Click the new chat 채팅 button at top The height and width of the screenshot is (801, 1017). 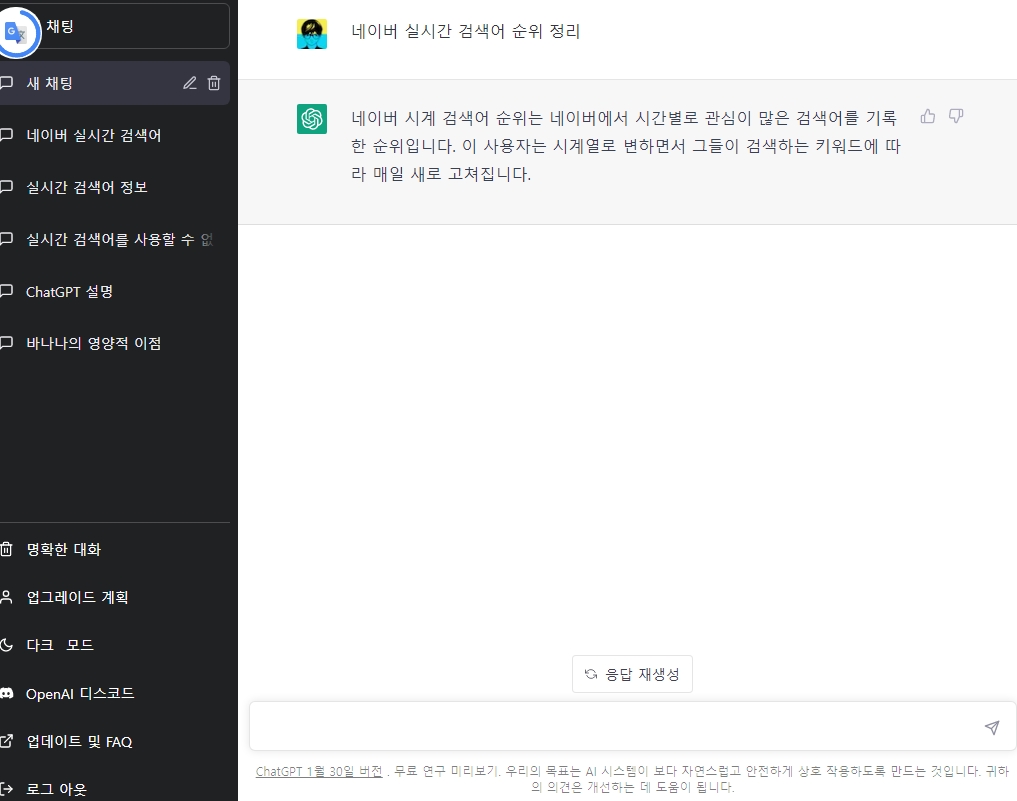tap(115, 26)
